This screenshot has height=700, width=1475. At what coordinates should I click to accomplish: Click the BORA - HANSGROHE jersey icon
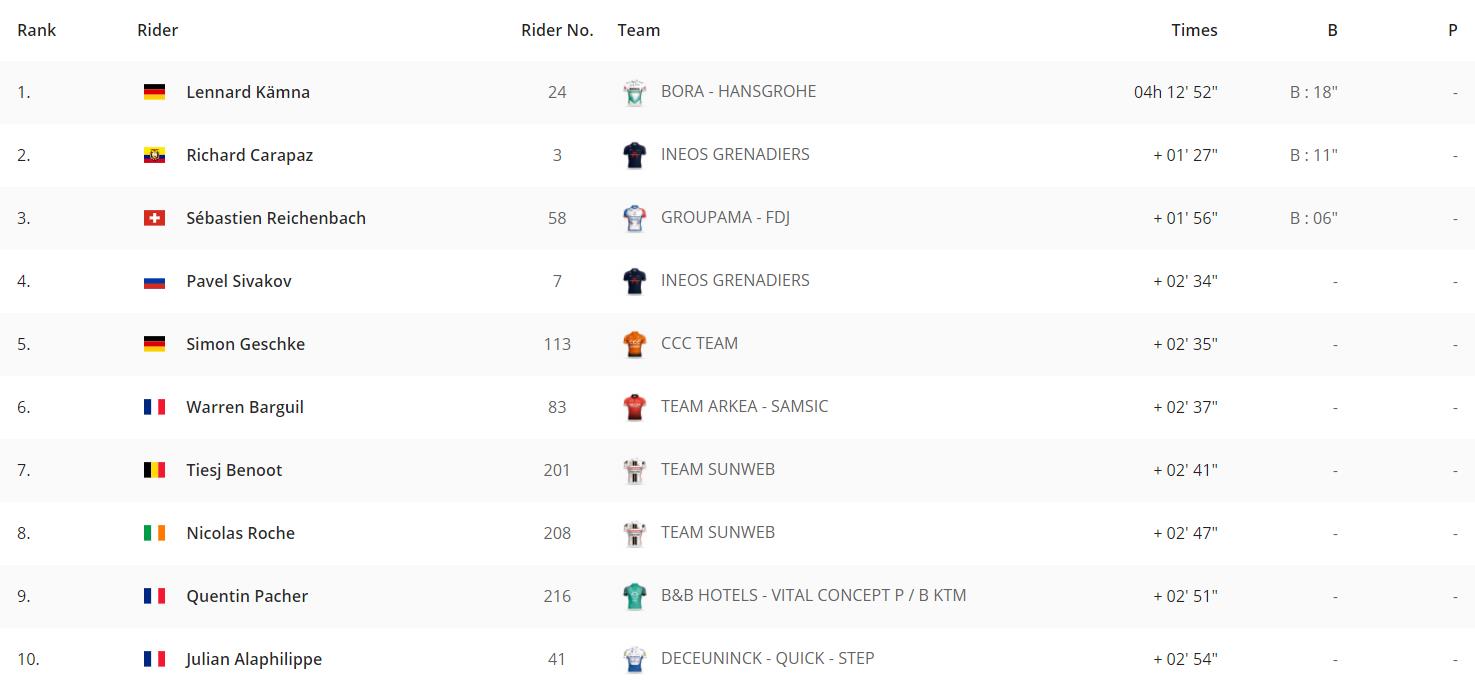tap(634, 92)
